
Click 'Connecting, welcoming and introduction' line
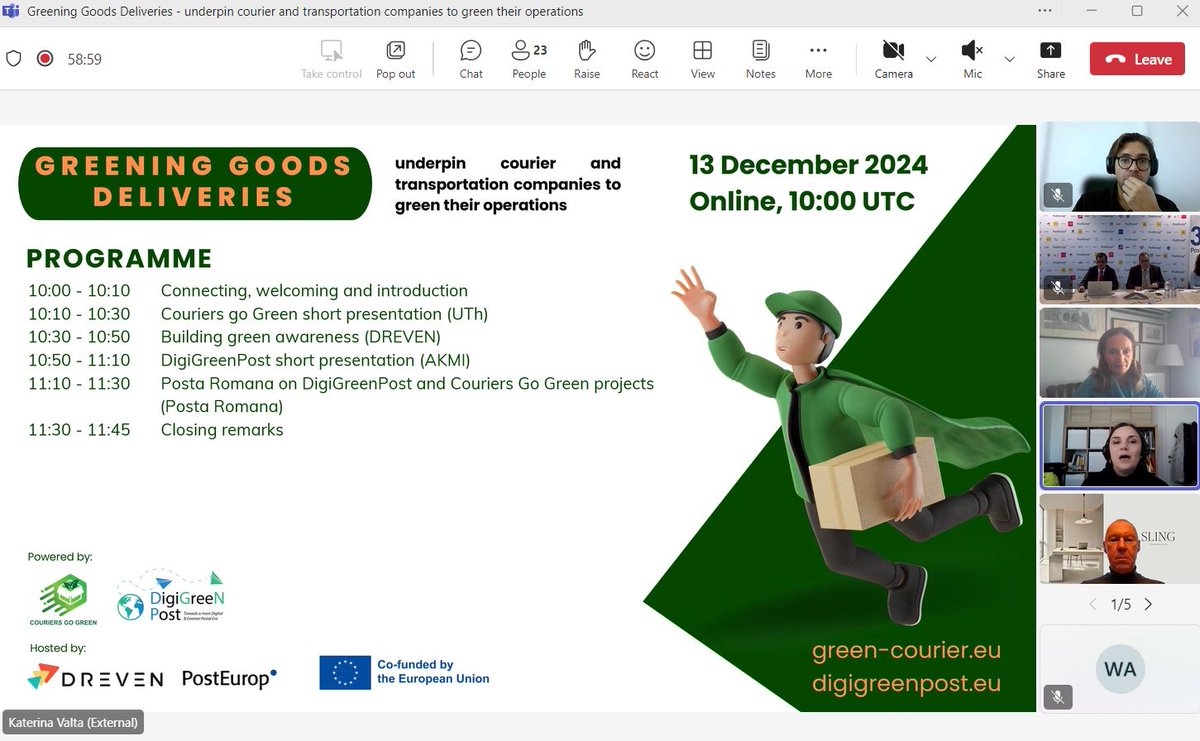click(x=314, y=291)
